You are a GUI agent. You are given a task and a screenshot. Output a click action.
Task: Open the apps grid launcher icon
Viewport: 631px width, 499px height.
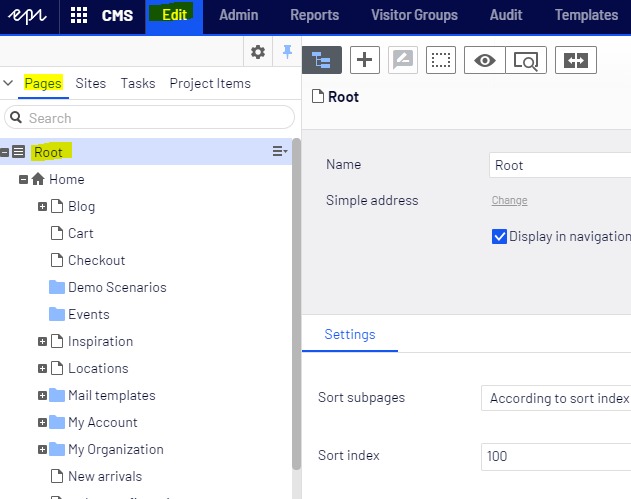coord(79,16)
